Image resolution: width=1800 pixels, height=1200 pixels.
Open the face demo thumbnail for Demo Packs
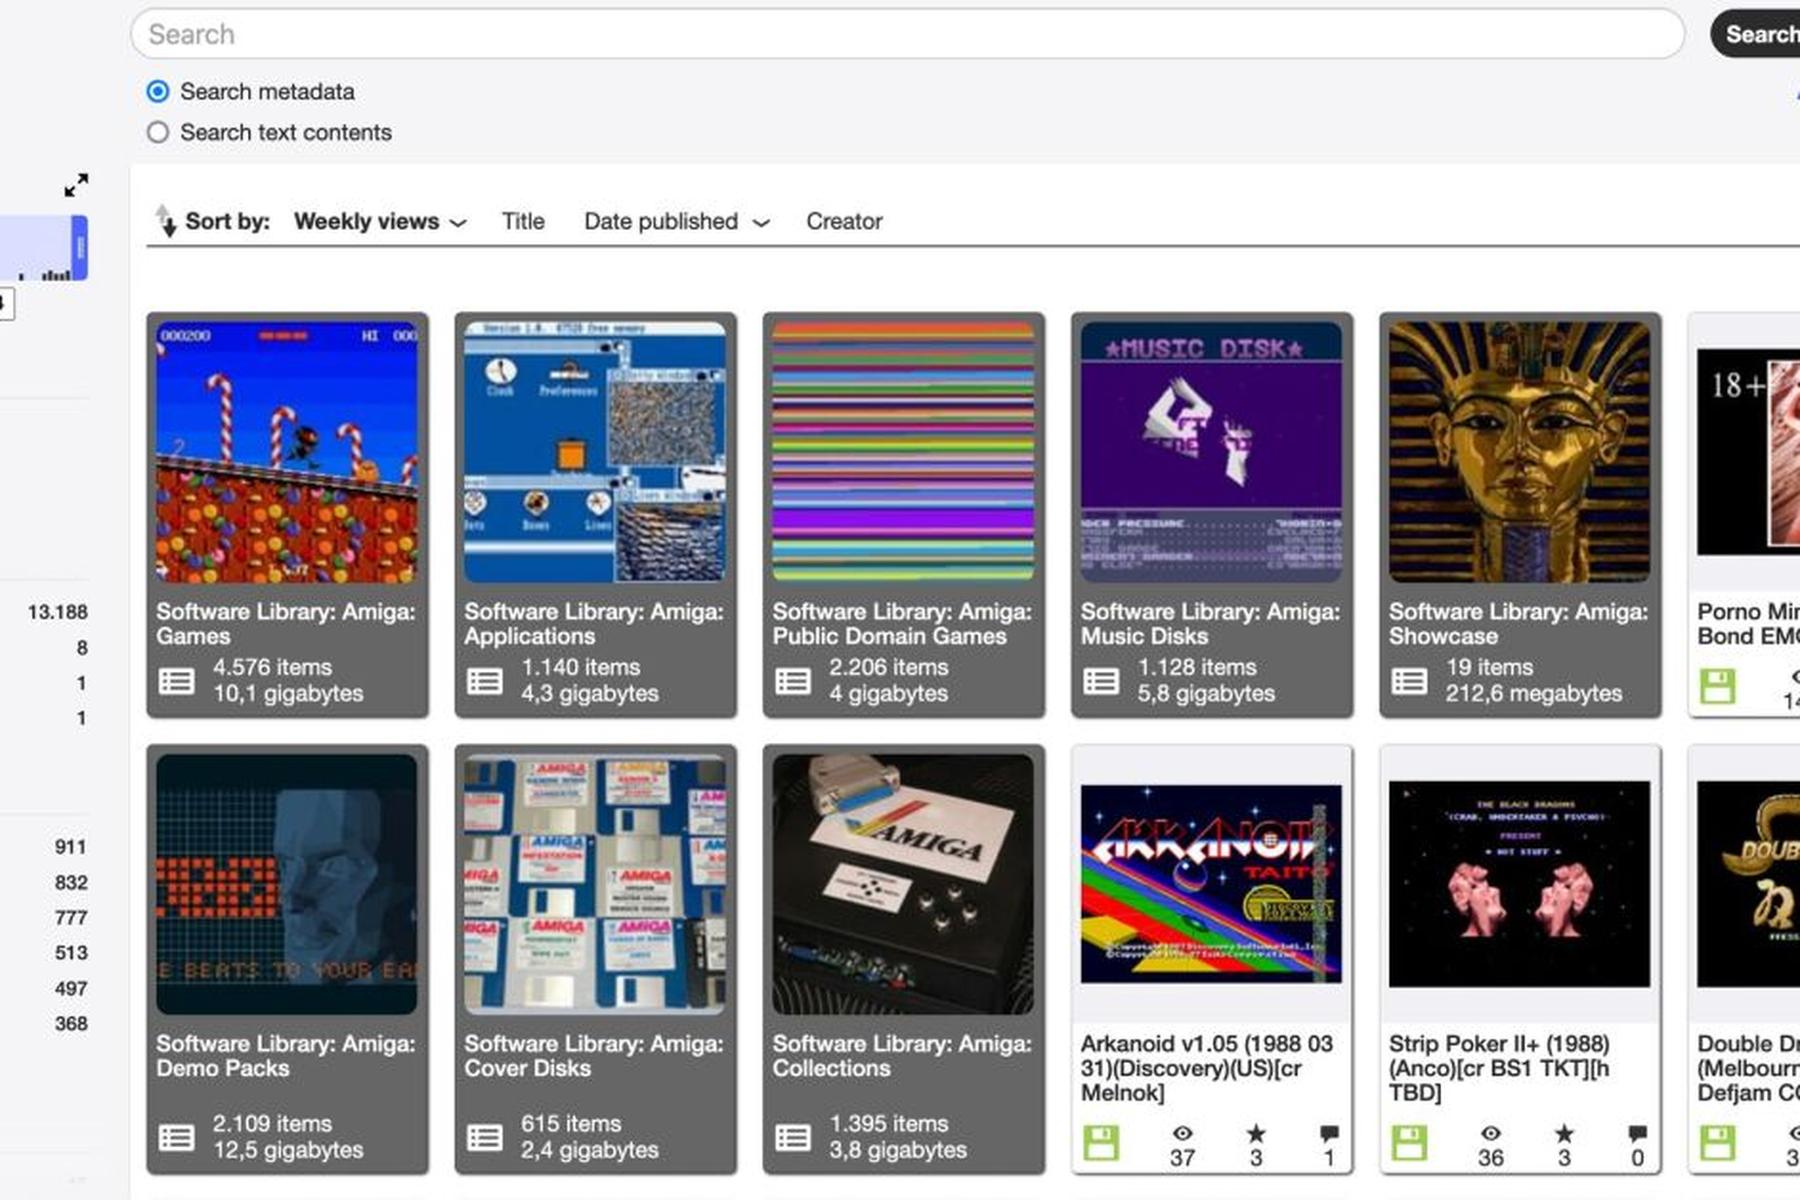tap(287, 884)
